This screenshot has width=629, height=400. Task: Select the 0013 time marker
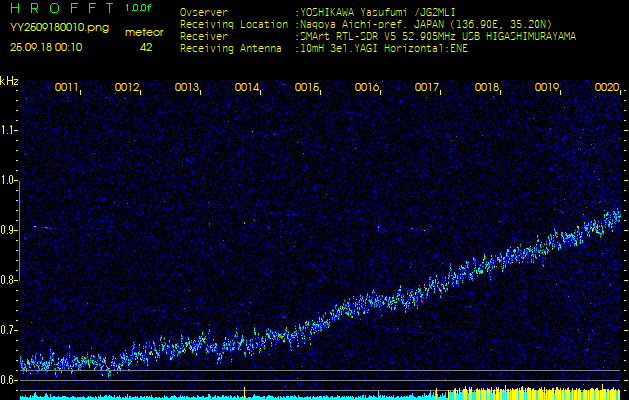pyautogui.click(x=187, y=88)
